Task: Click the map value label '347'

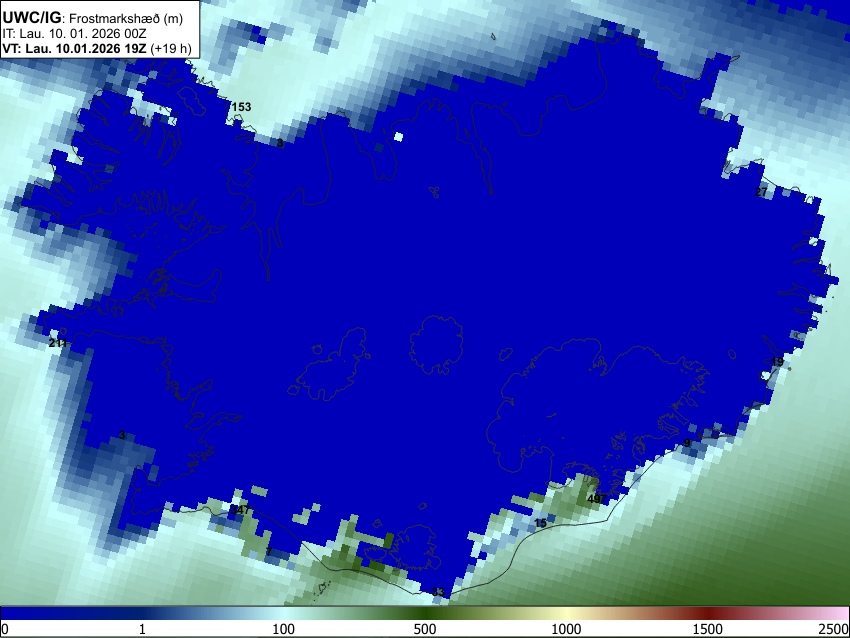Action: coord(240,510)
